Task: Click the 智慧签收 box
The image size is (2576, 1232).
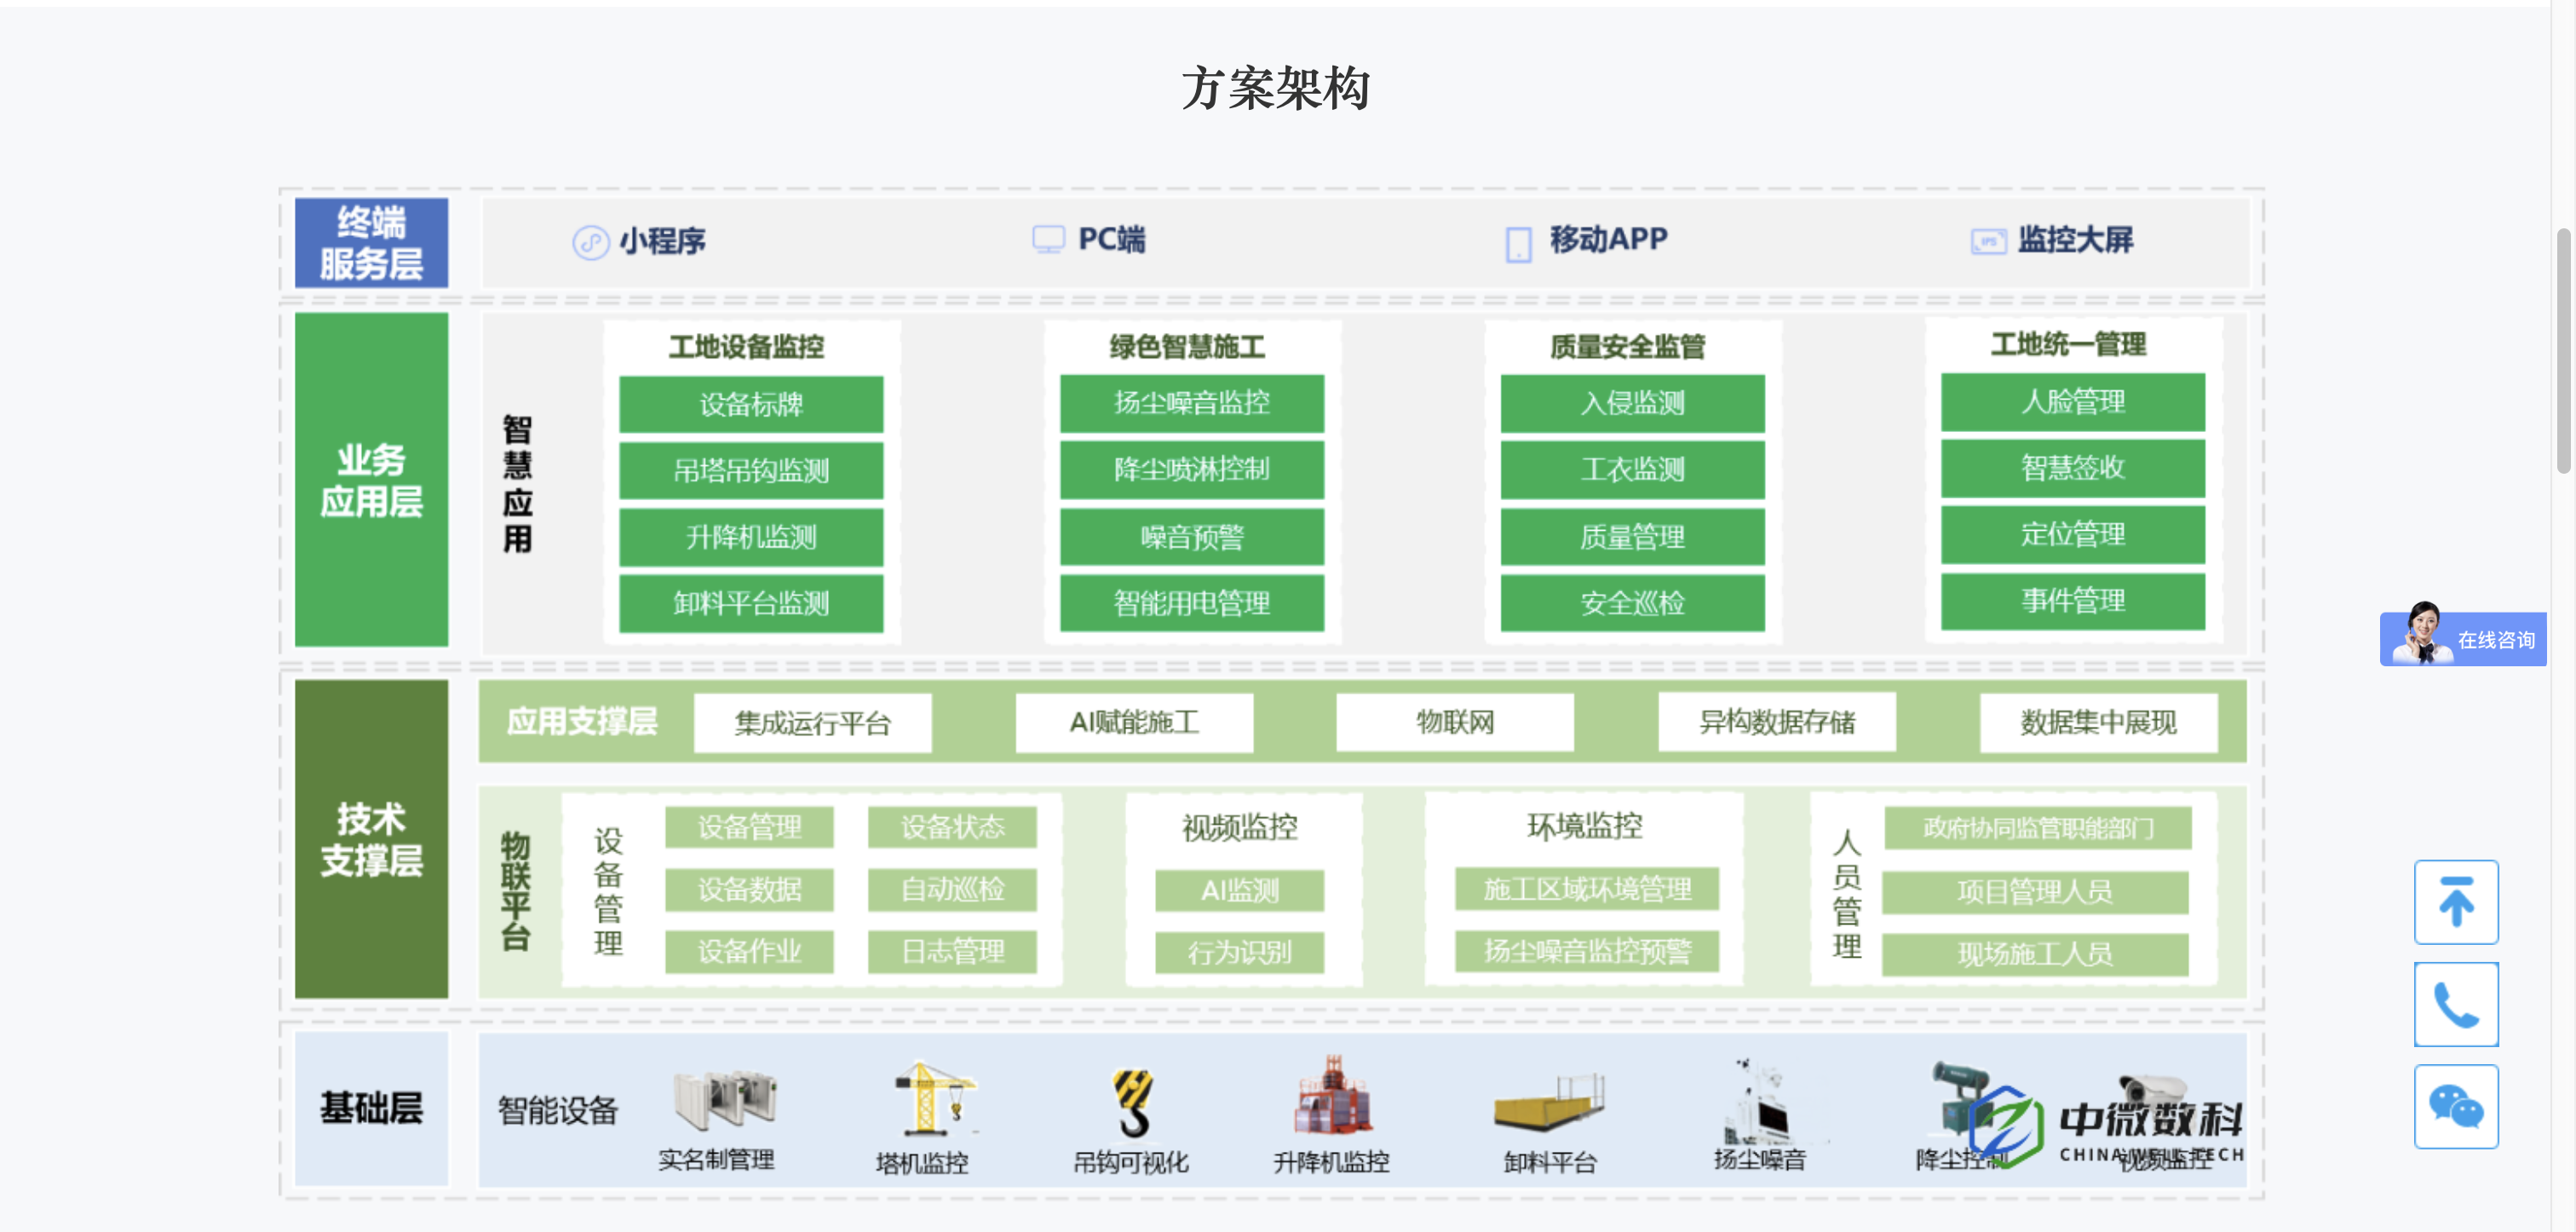Action: [x=2073, y=468]
